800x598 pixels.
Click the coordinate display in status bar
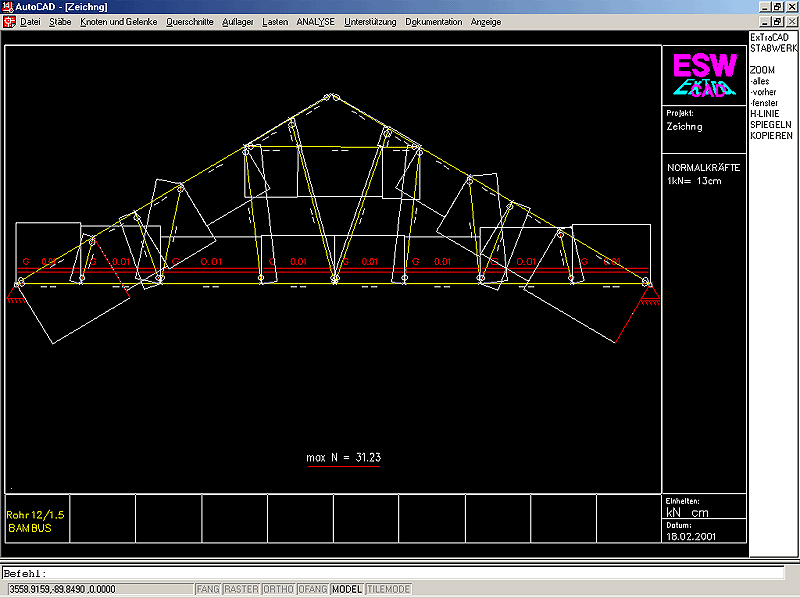pos(100,589)
